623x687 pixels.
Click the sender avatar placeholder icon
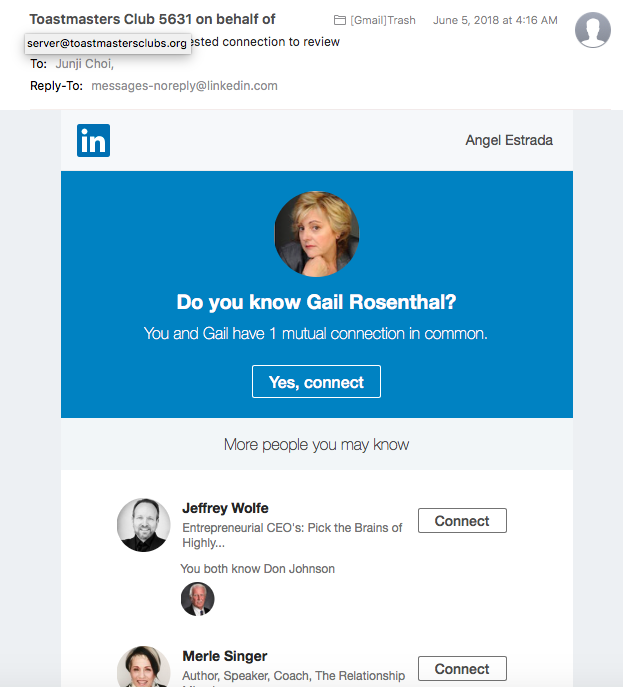point(593,30)
